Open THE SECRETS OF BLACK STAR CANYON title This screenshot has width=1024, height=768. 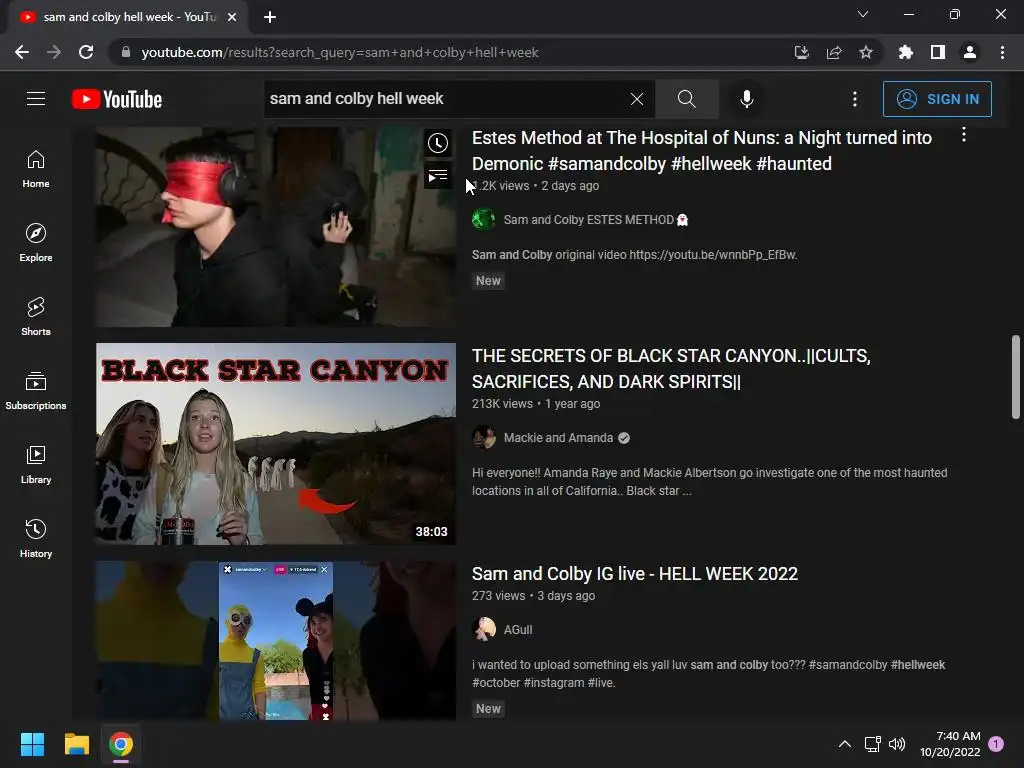pyautogui.click(x=671, y=368)
